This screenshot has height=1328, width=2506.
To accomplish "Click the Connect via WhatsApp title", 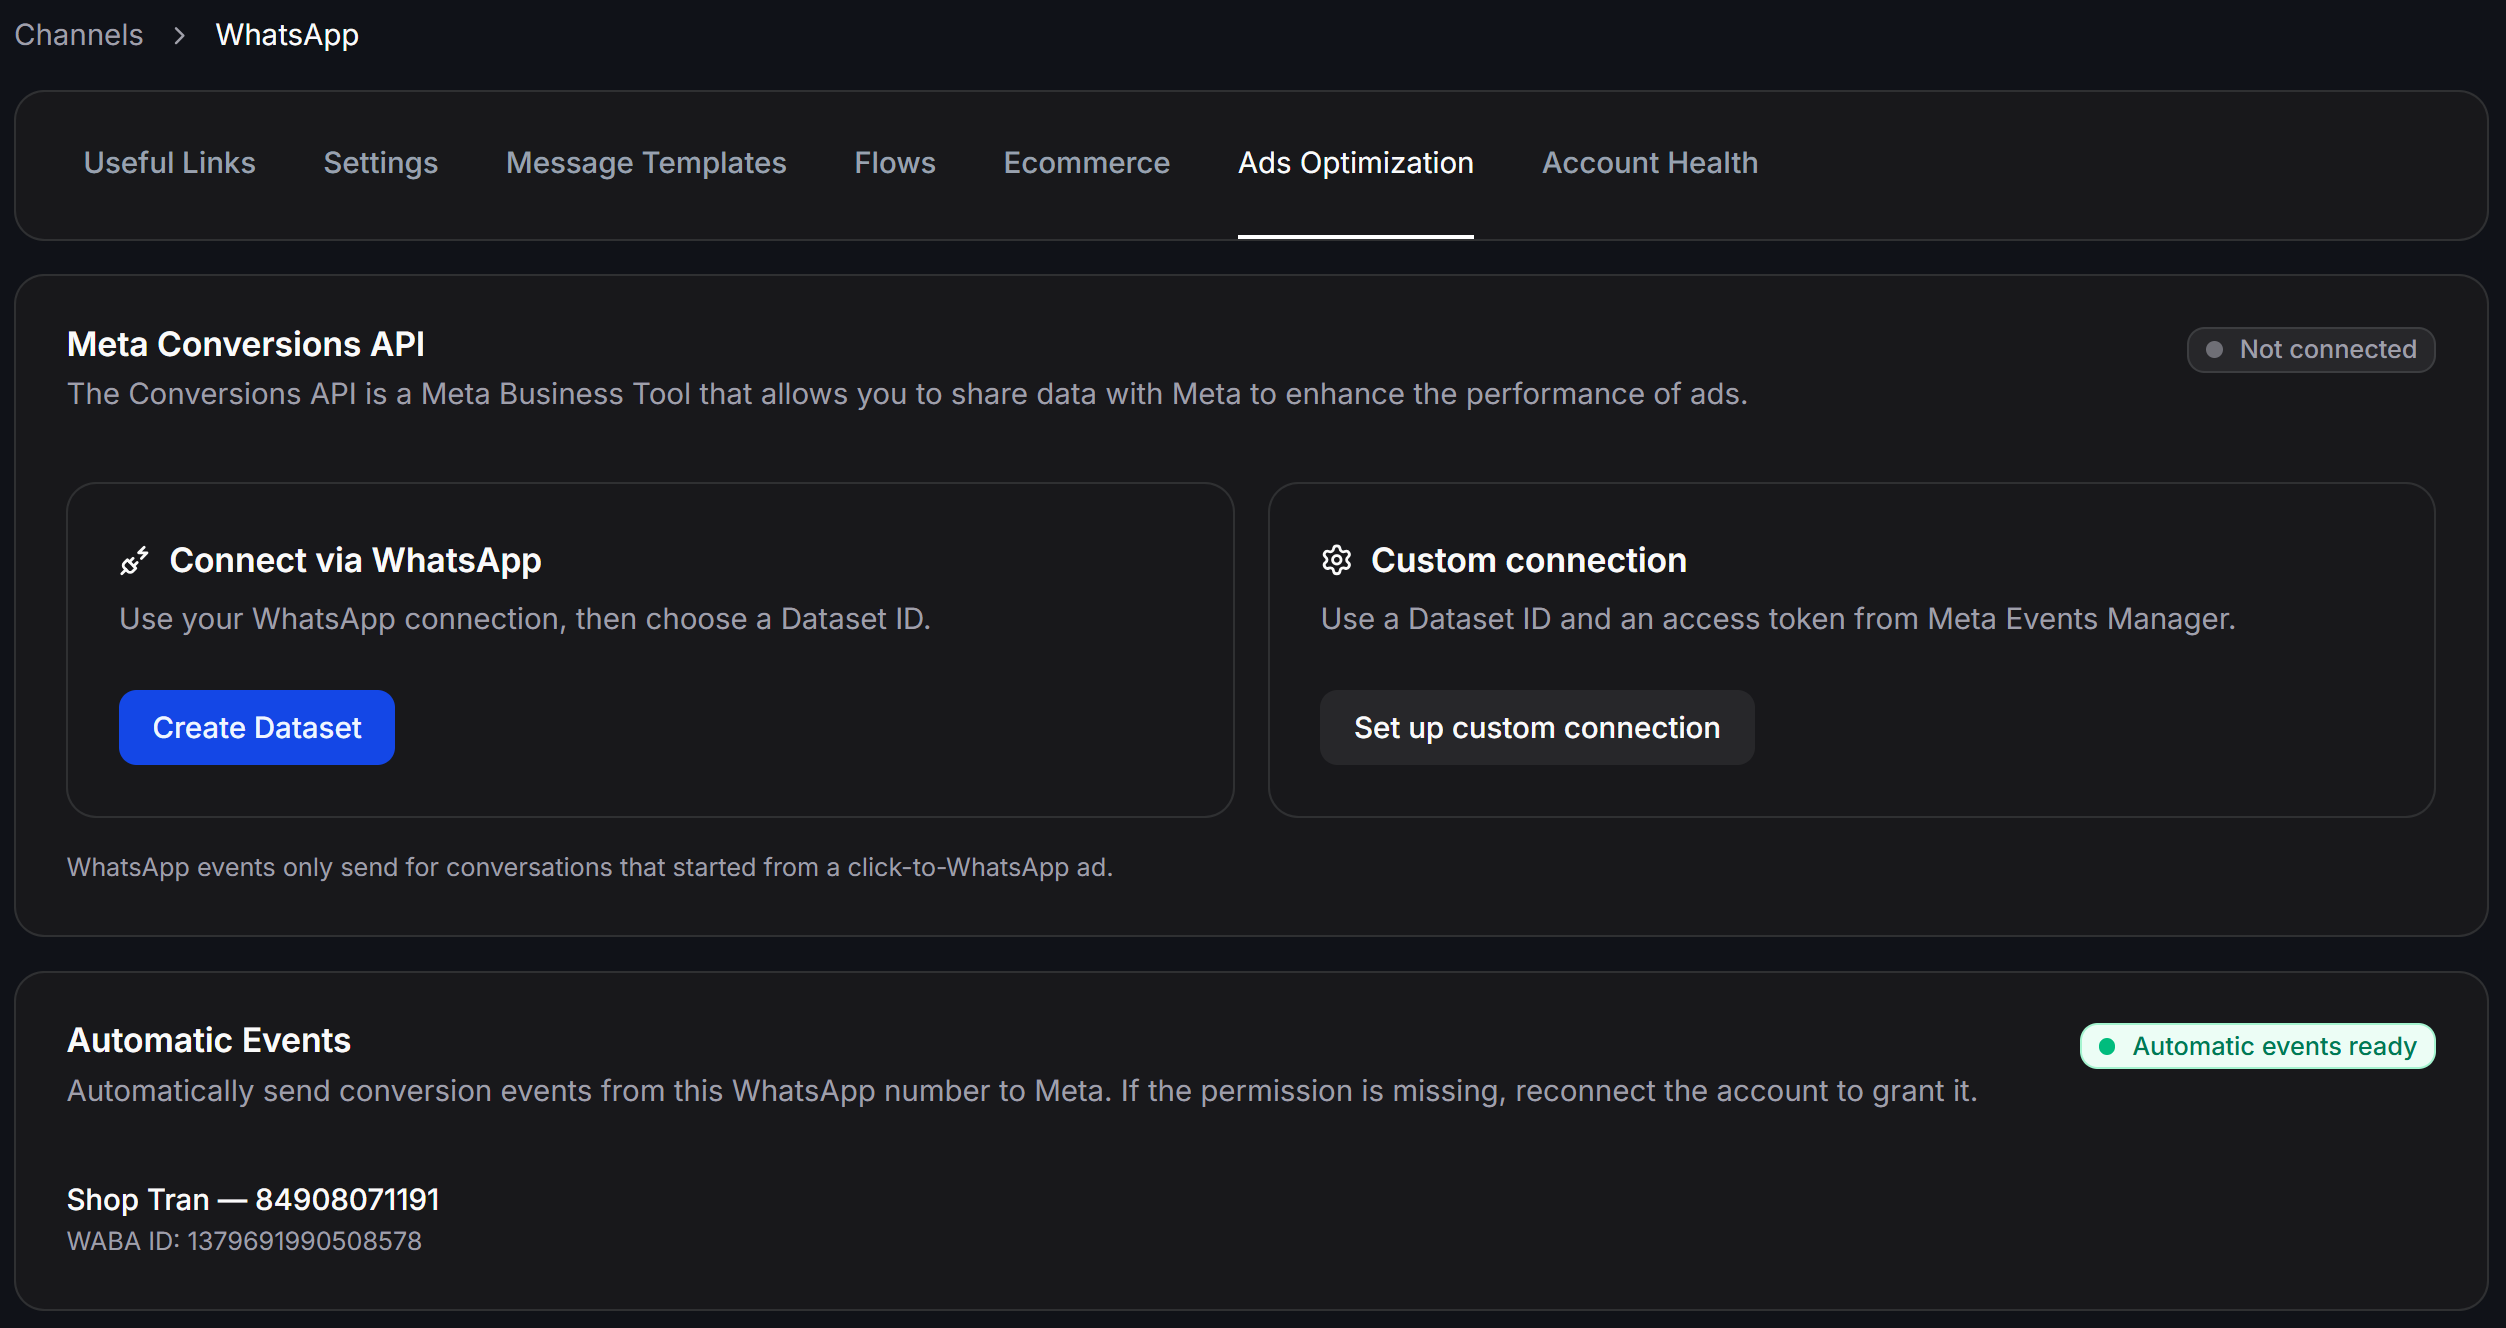I will coord(356,560).
